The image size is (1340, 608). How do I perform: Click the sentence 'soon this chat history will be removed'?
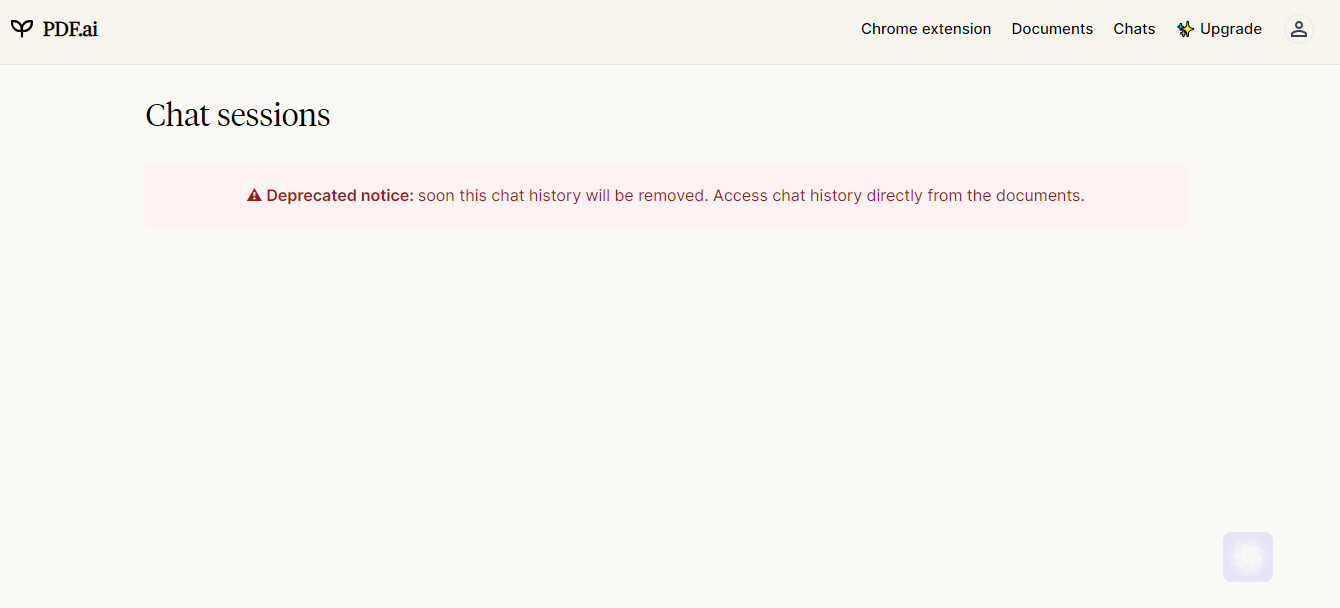coord(563,196)
